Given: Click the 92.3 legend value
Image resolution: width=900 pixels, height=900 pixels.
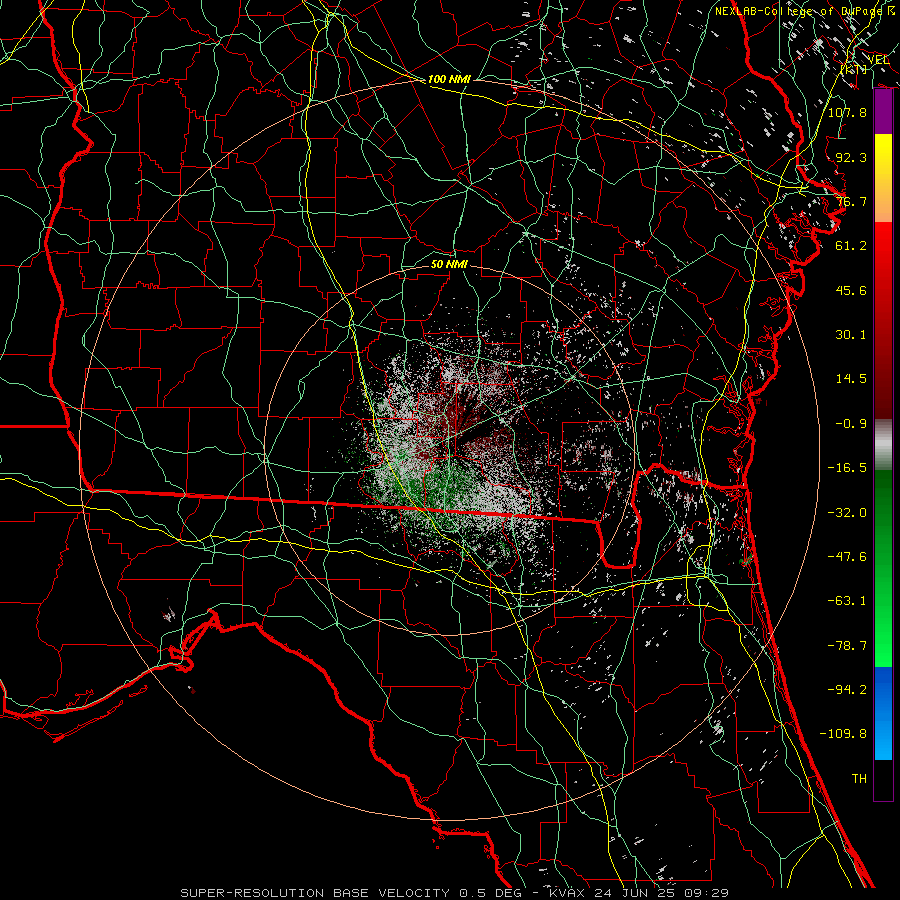Looking at the screenshot, I should point(851,157).
